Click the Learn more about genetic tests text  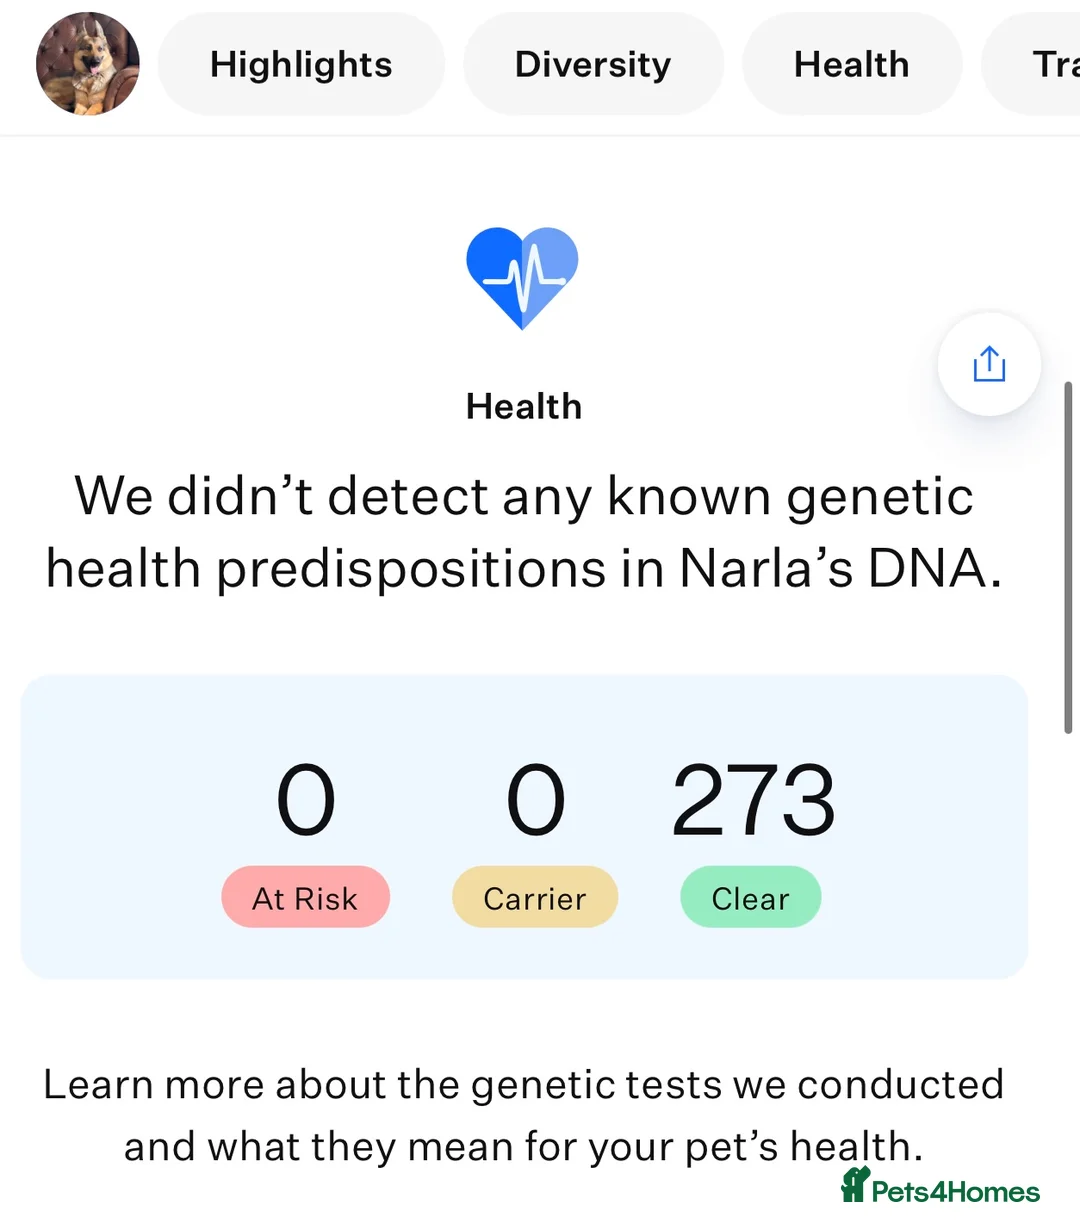point(523,1115)
